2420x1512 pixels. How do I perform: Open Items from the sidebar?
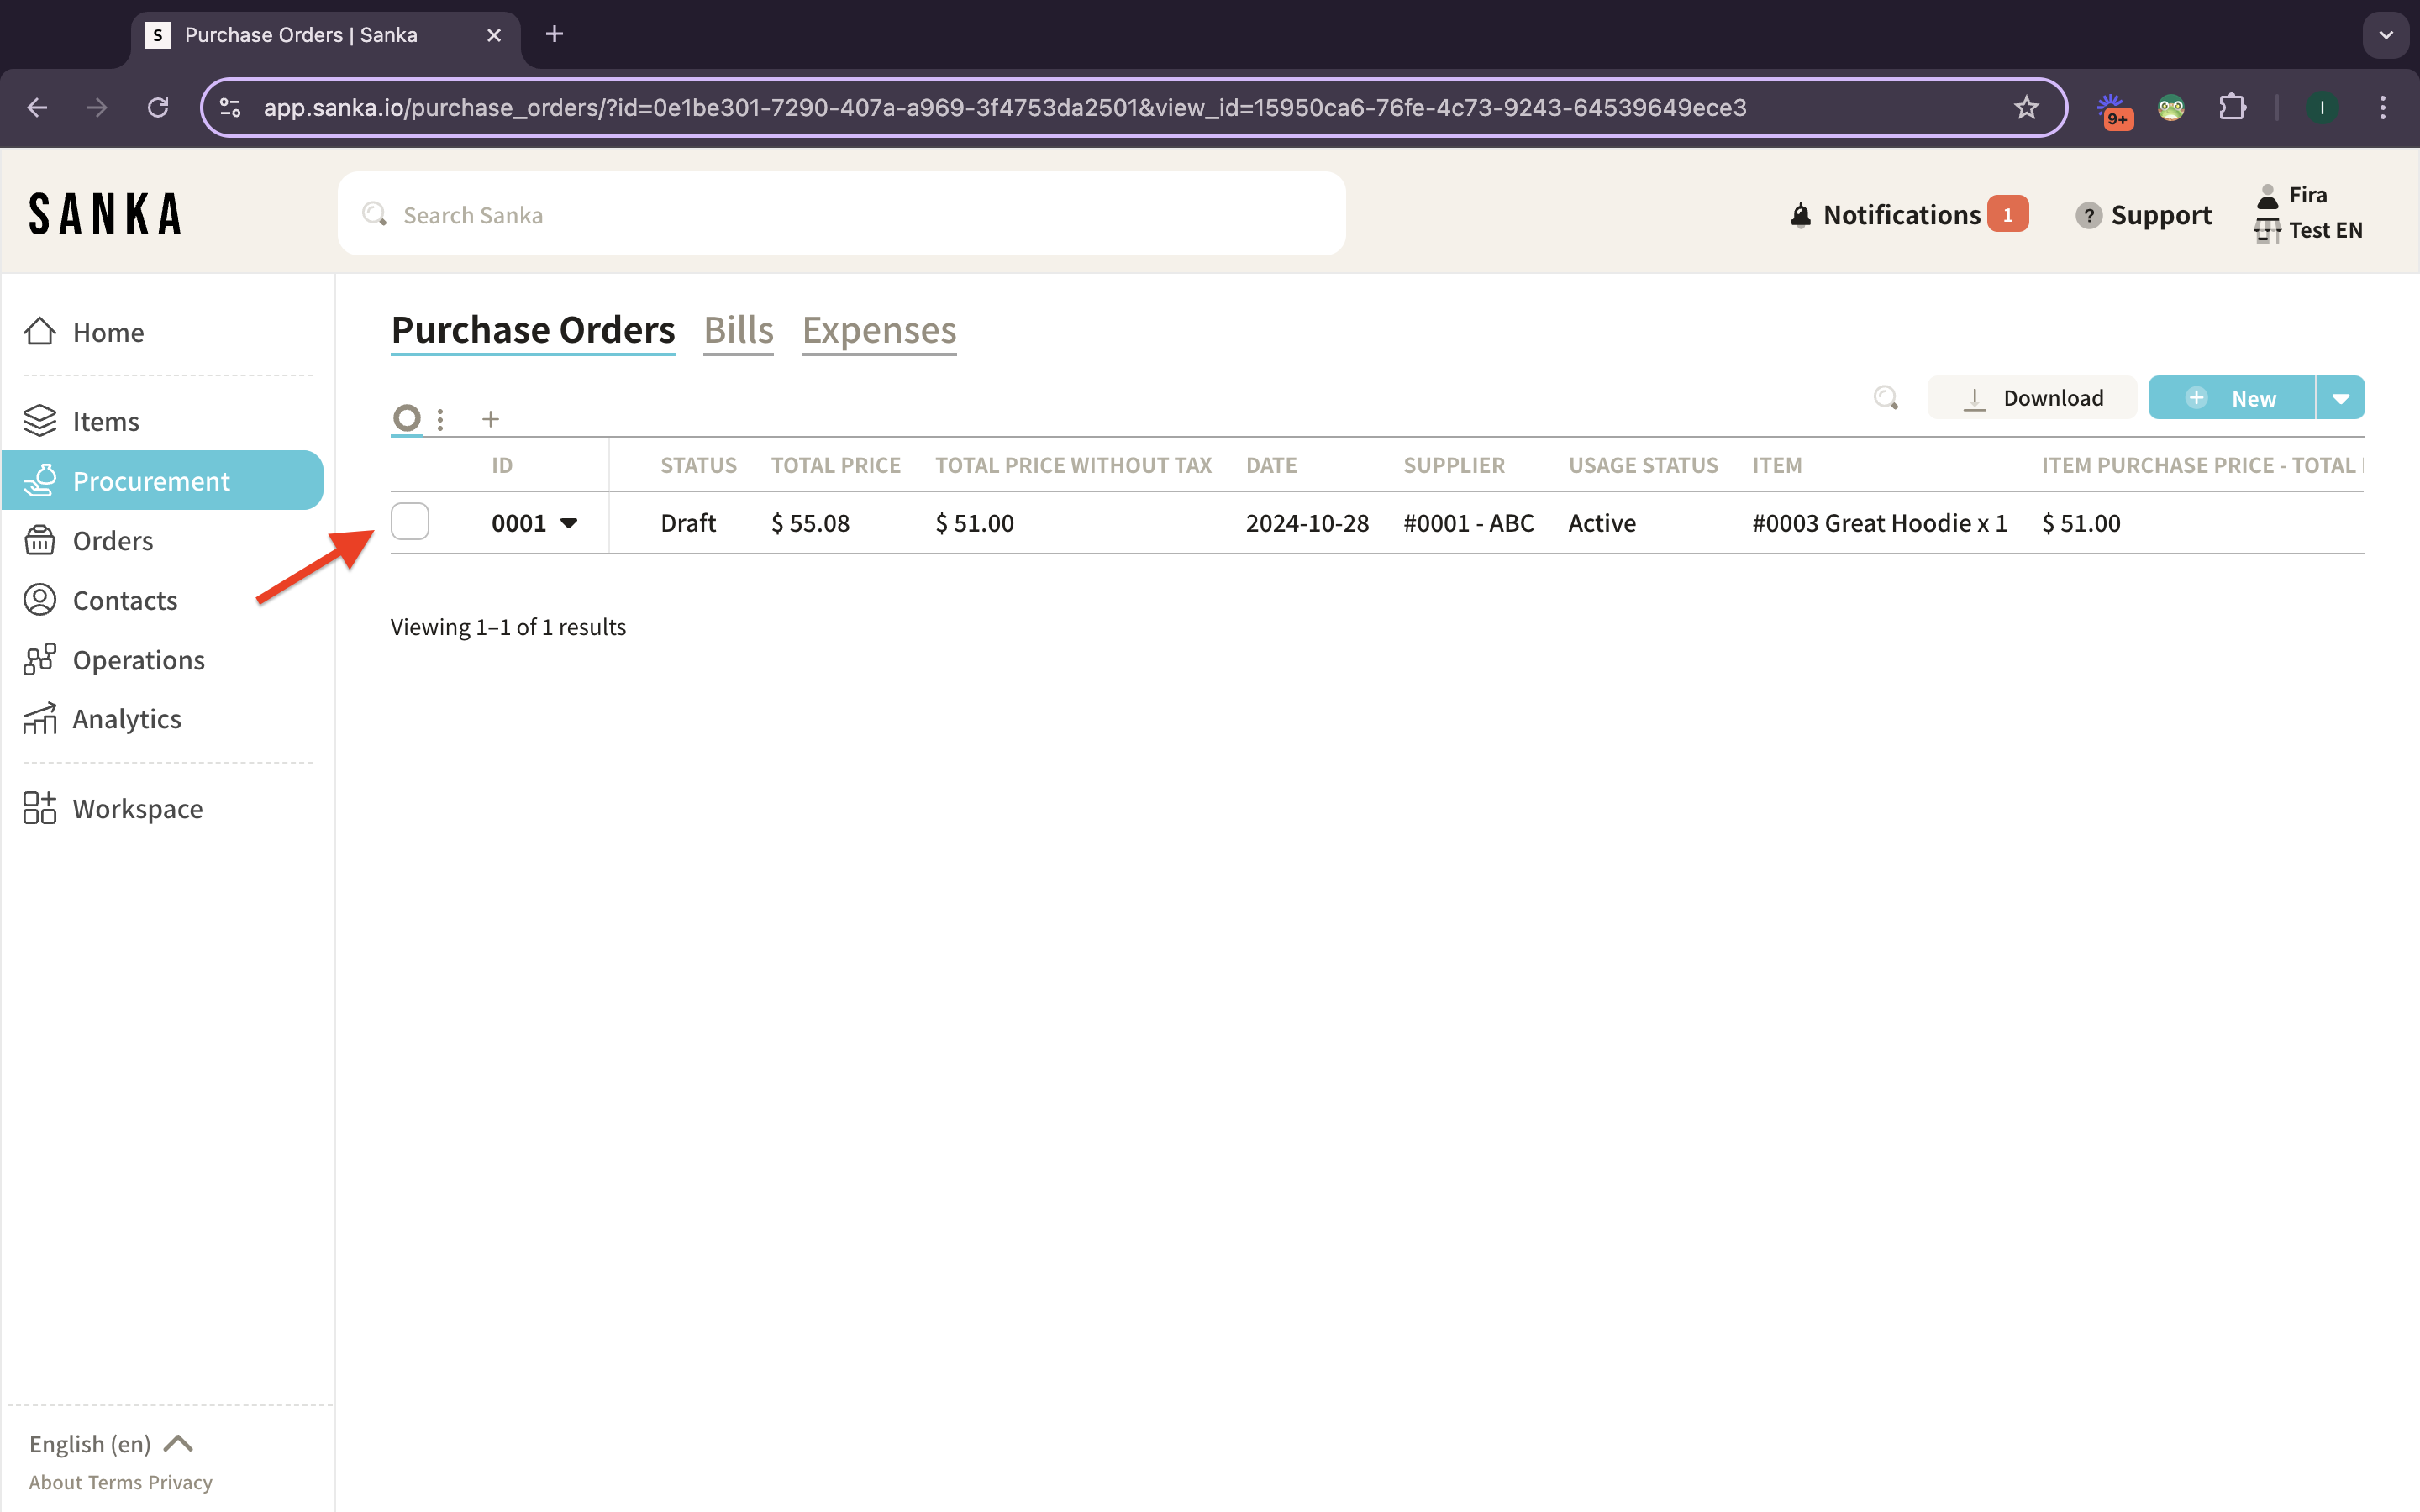click(105, 421)
